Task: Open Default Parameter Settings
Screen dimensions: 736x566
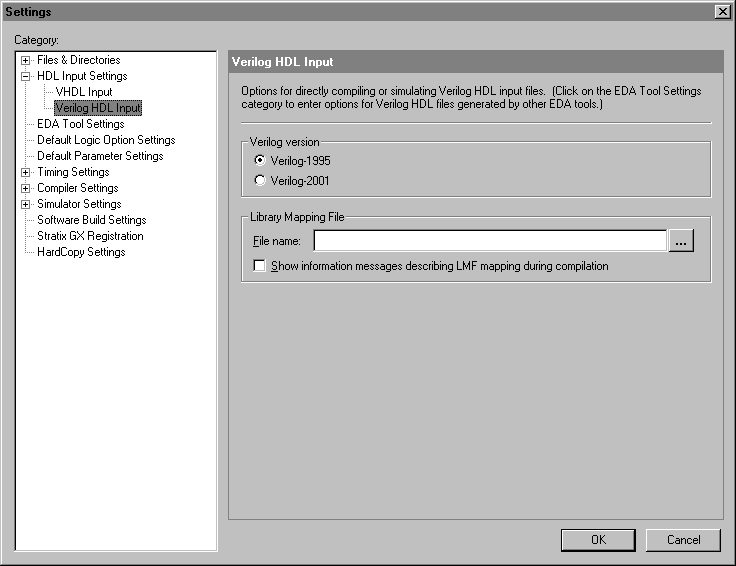Action: 100,156
